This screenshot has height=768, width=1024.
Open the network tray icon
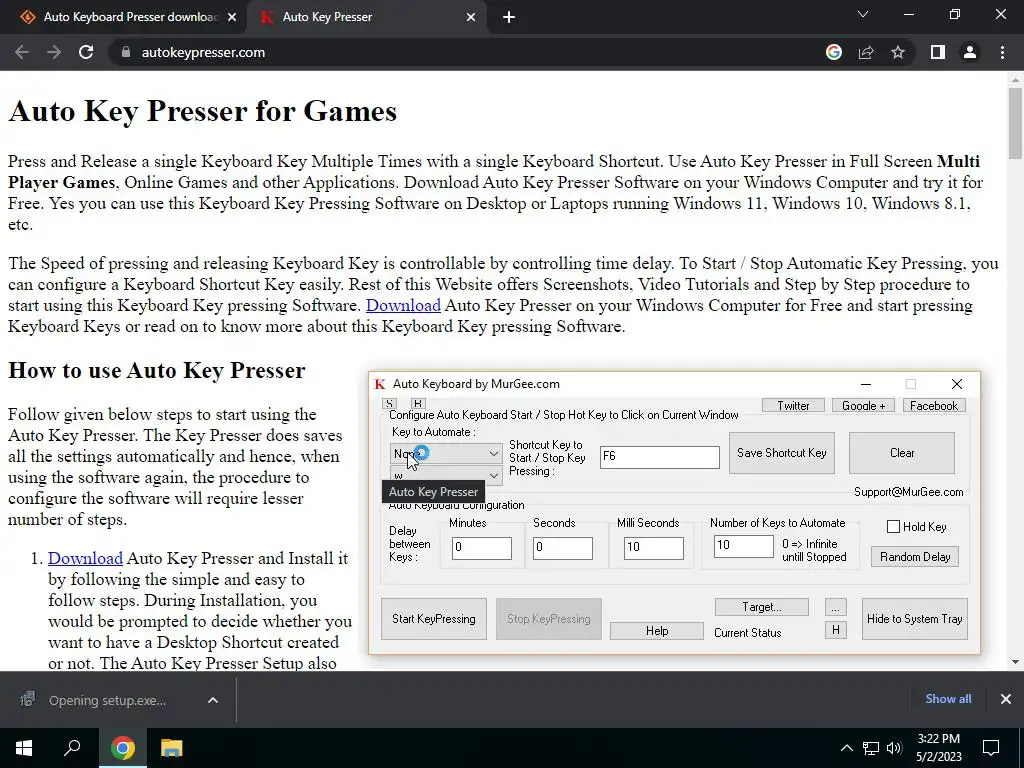[871, 748]
